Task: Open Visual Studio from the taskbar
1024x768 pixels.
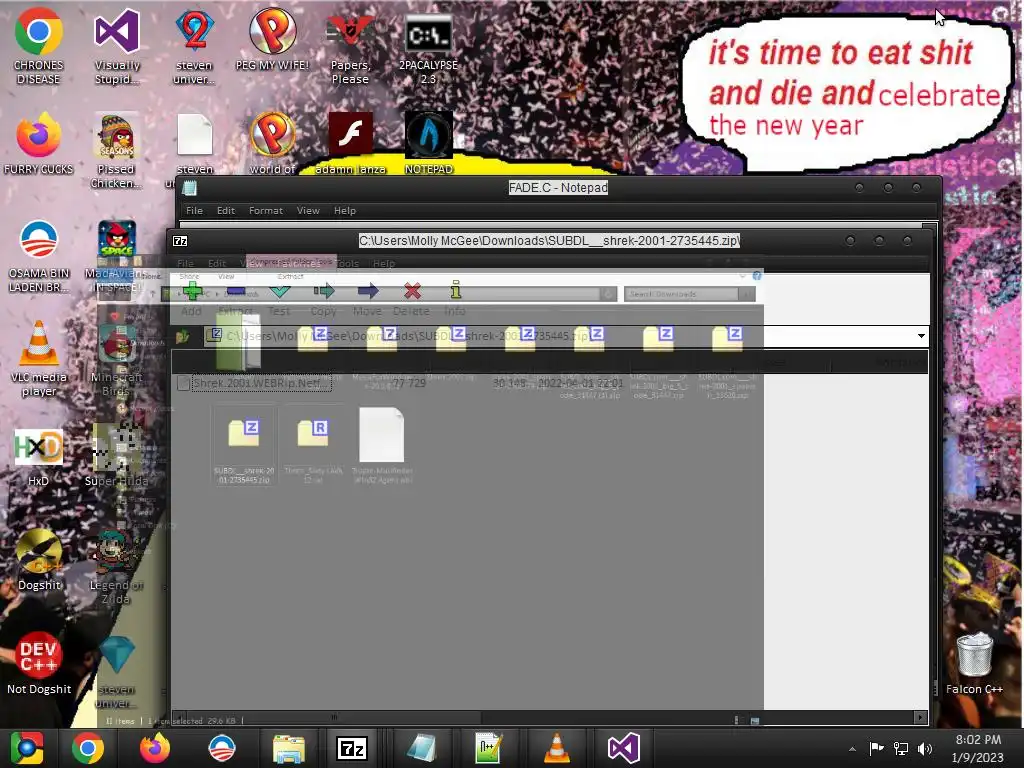Action: click(624, 748)
